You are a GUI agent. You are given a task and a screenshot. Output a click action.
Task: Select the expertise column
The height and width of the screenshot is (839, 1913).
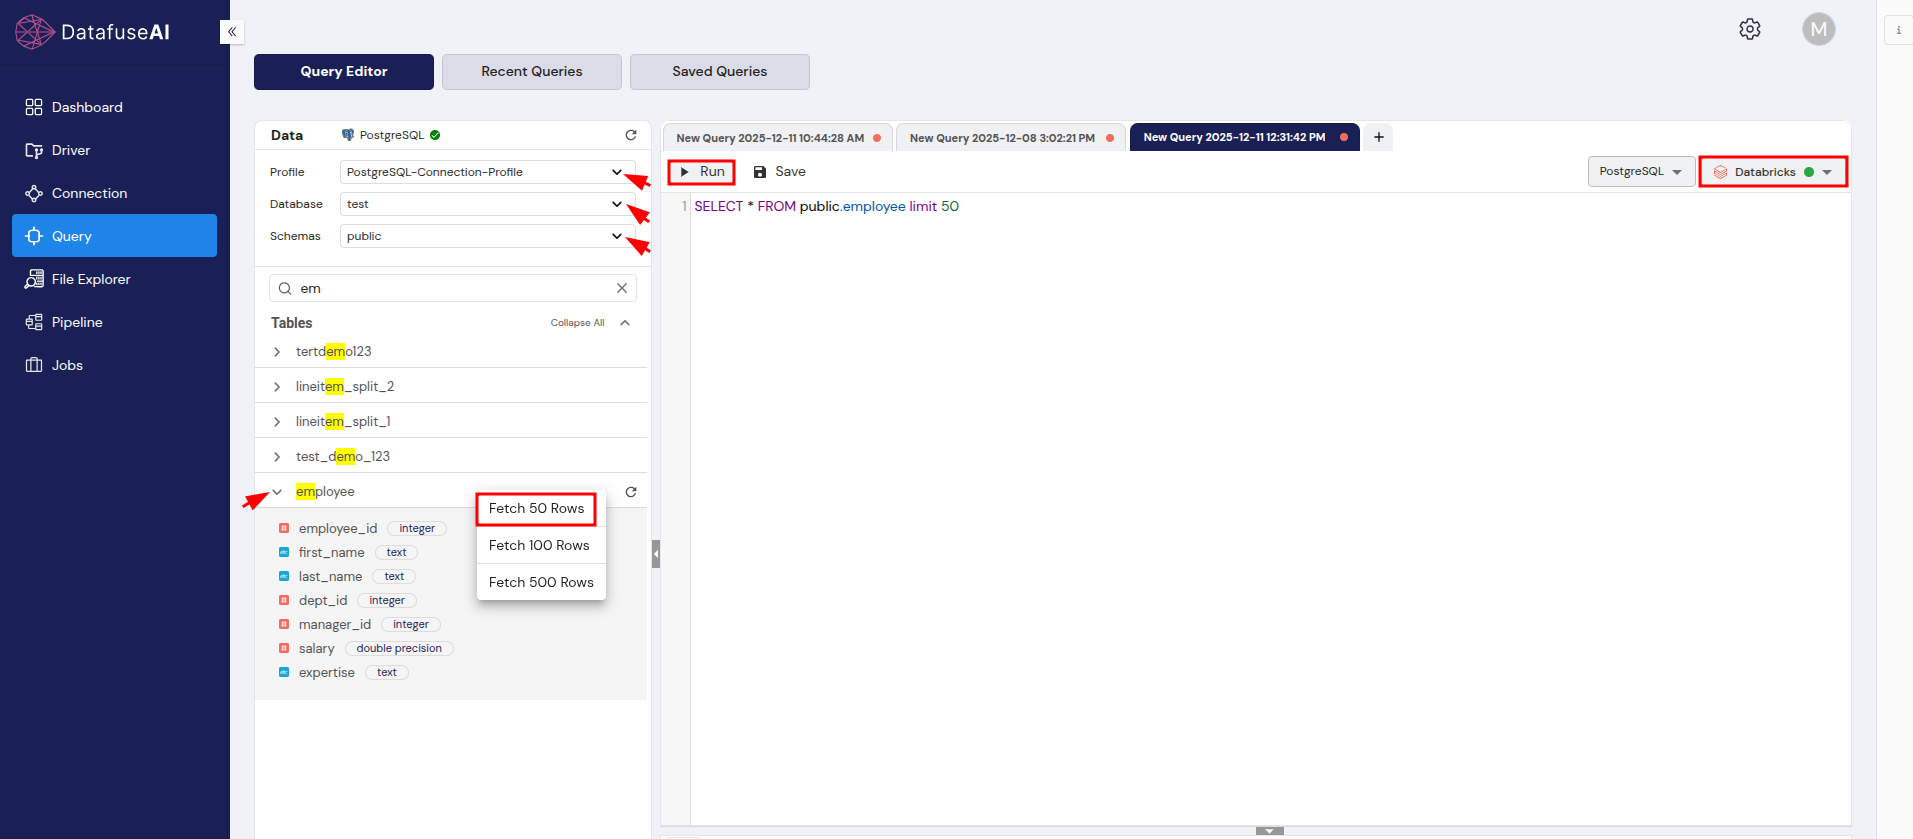tap(326, 672)
